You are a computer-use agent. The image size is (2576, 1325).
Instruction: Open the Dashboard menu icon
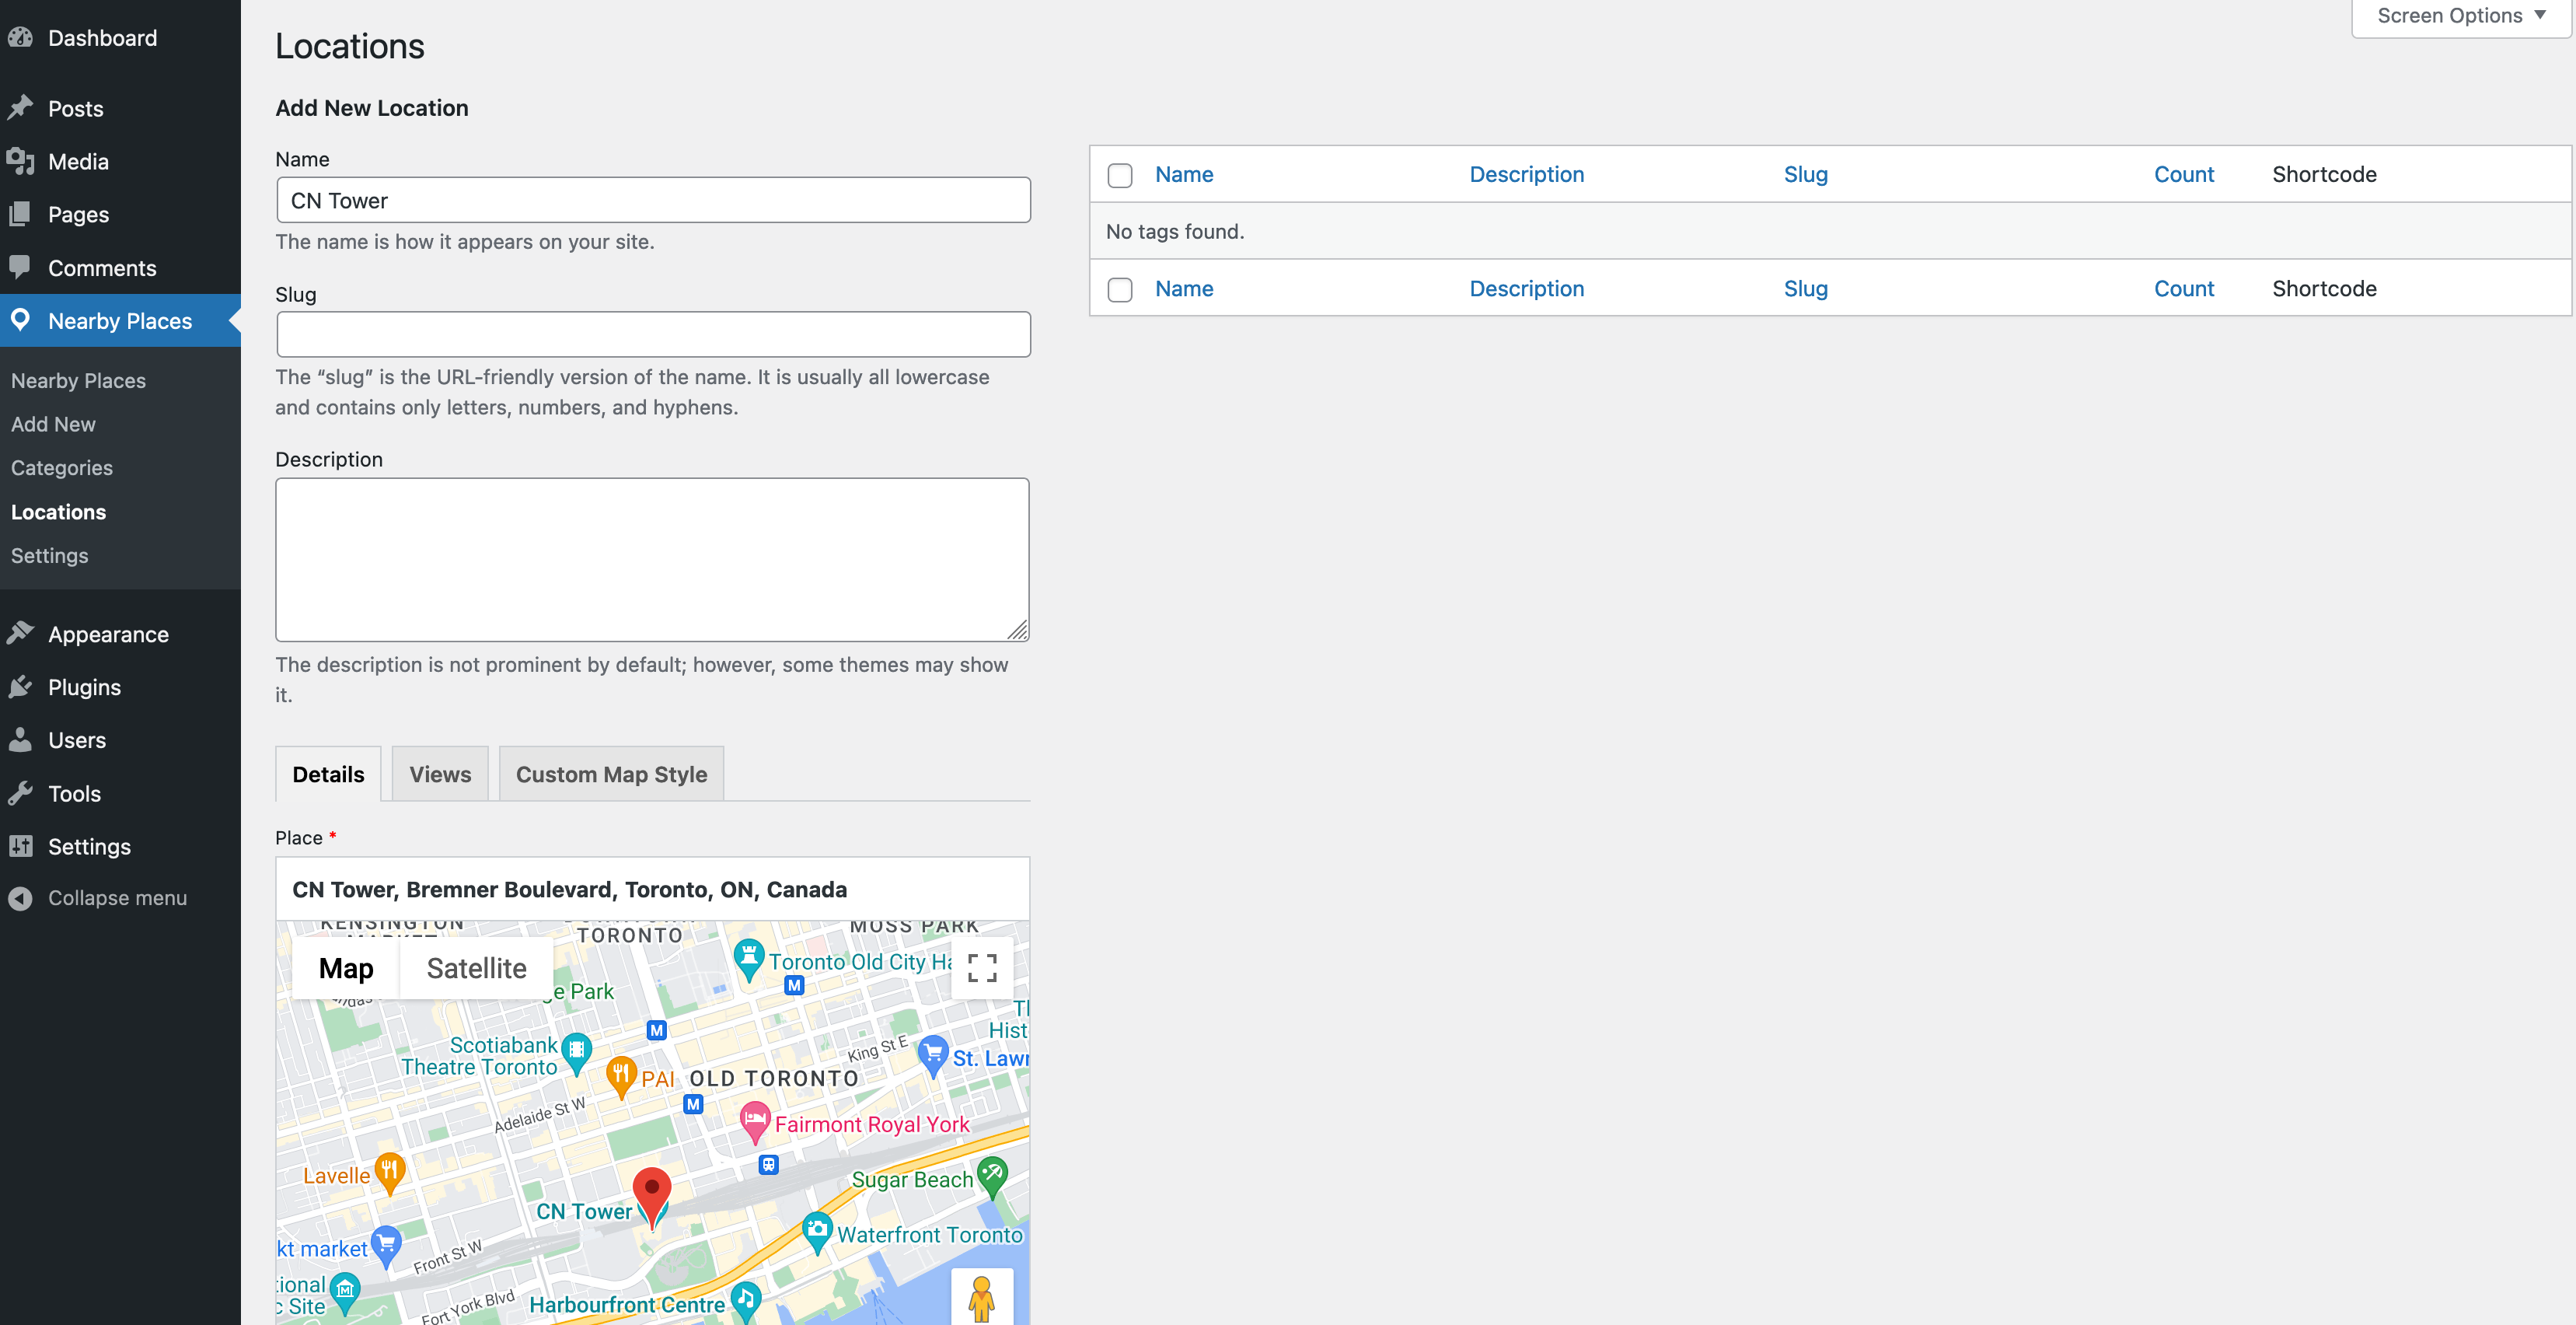point(20,38)
